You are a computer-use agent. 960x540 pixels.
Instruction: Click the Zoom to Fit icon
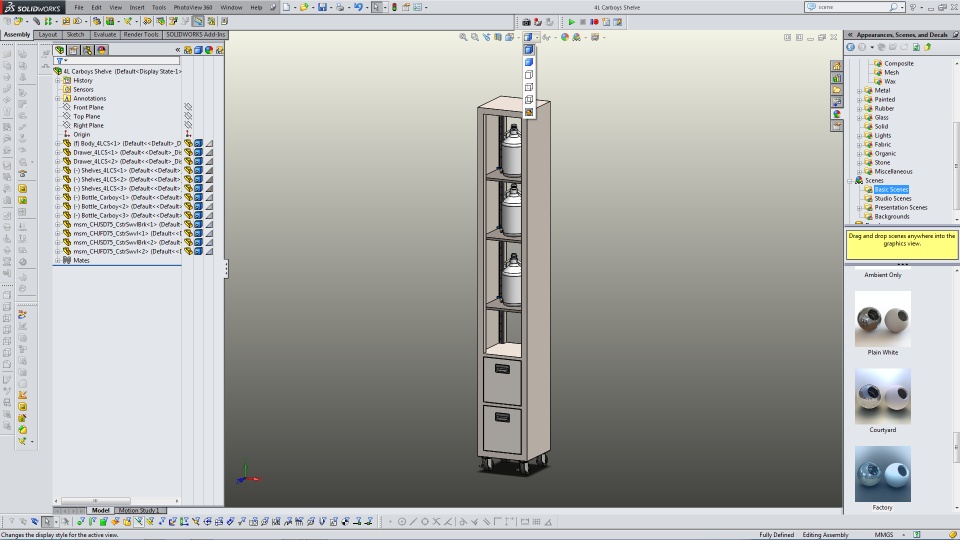click(463, 37)
